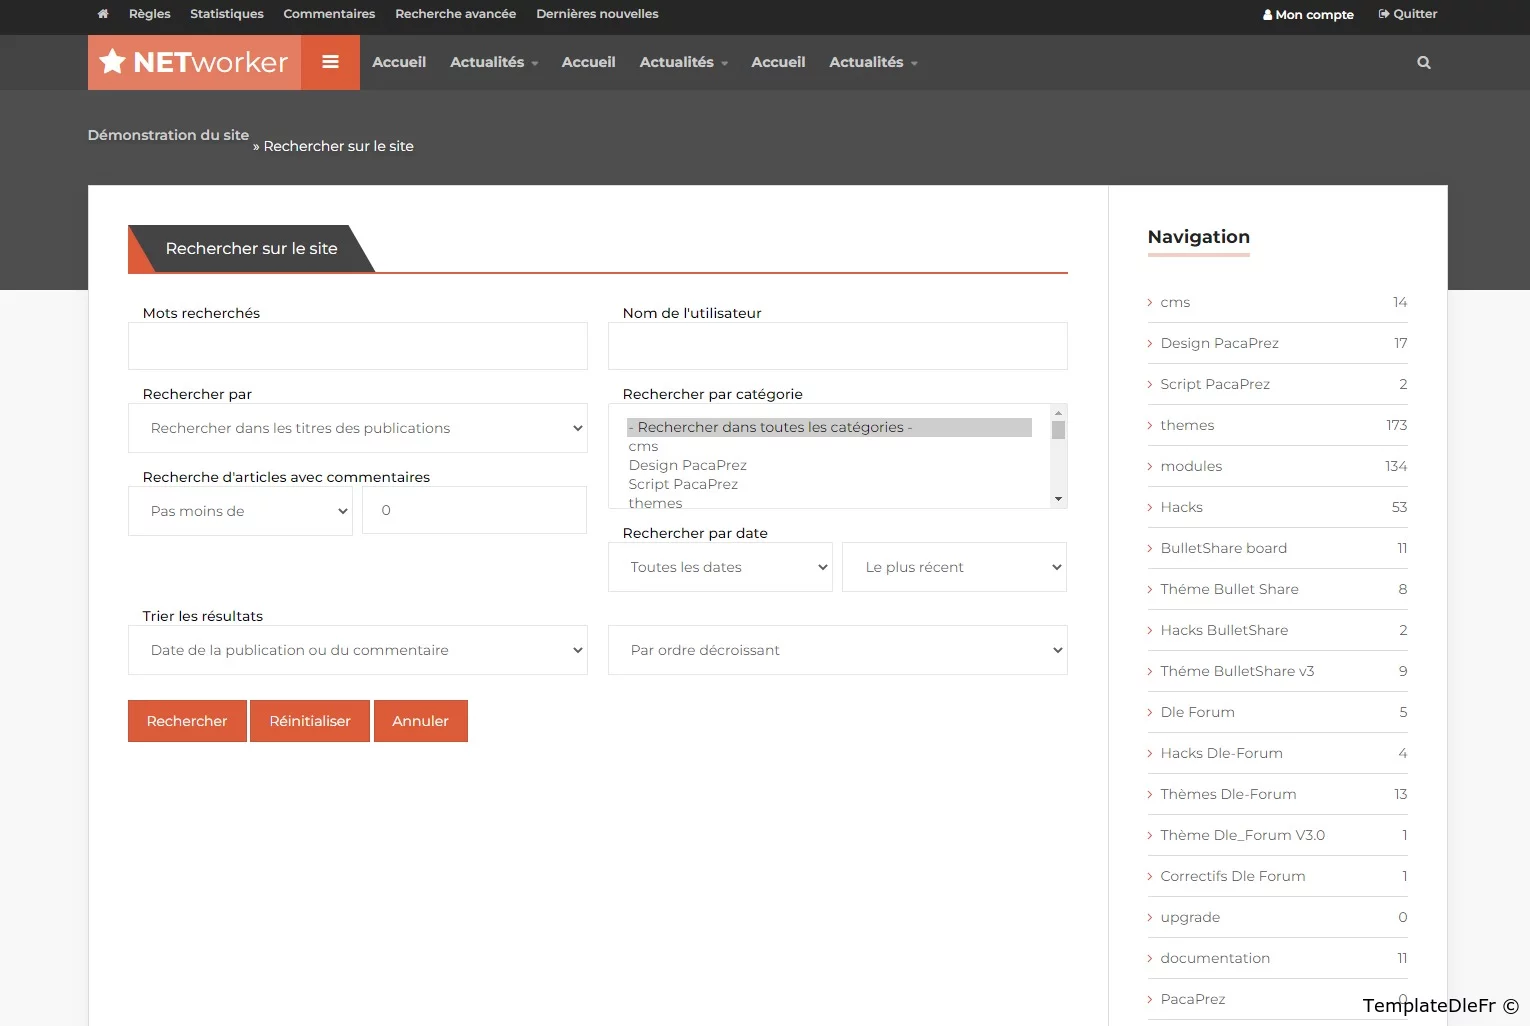The width and height of the screenshot is (1530, 1026).
Task: Select Design PacaPrez in category list
Action: 688,465
